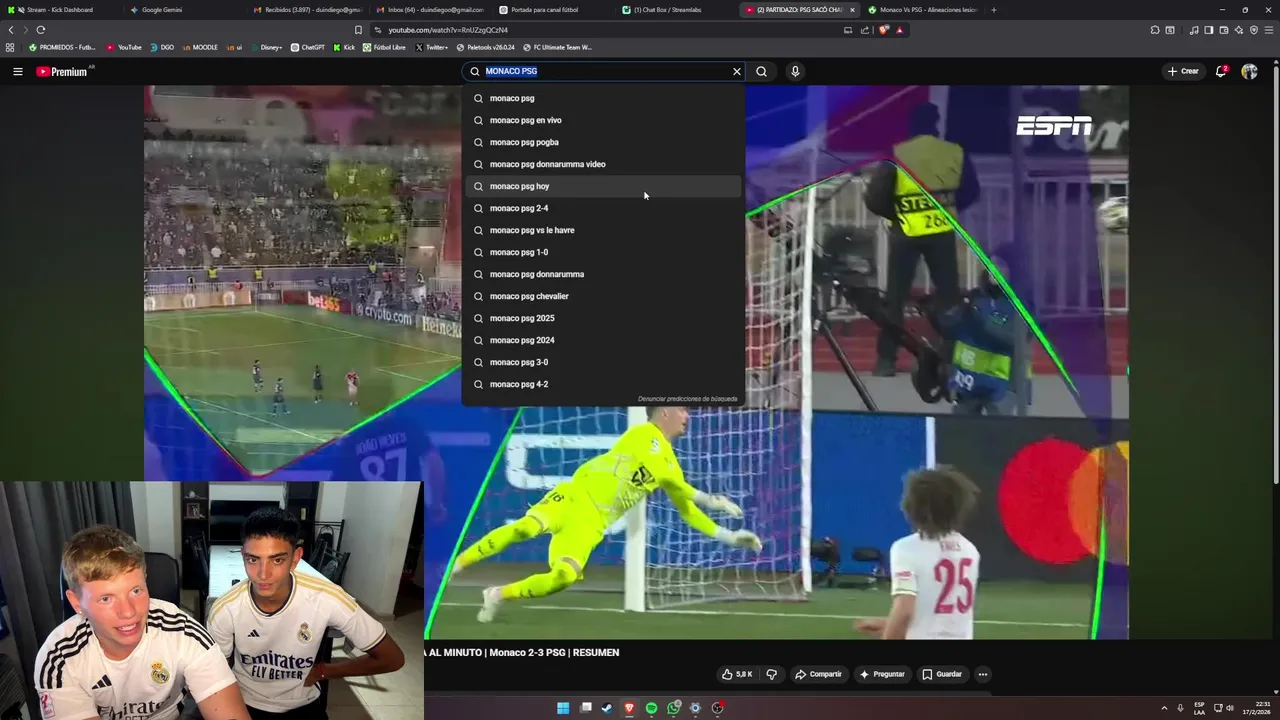Start voice search with the microphone
Screen dimensions: 1280x720
click(x=795, y=71)
